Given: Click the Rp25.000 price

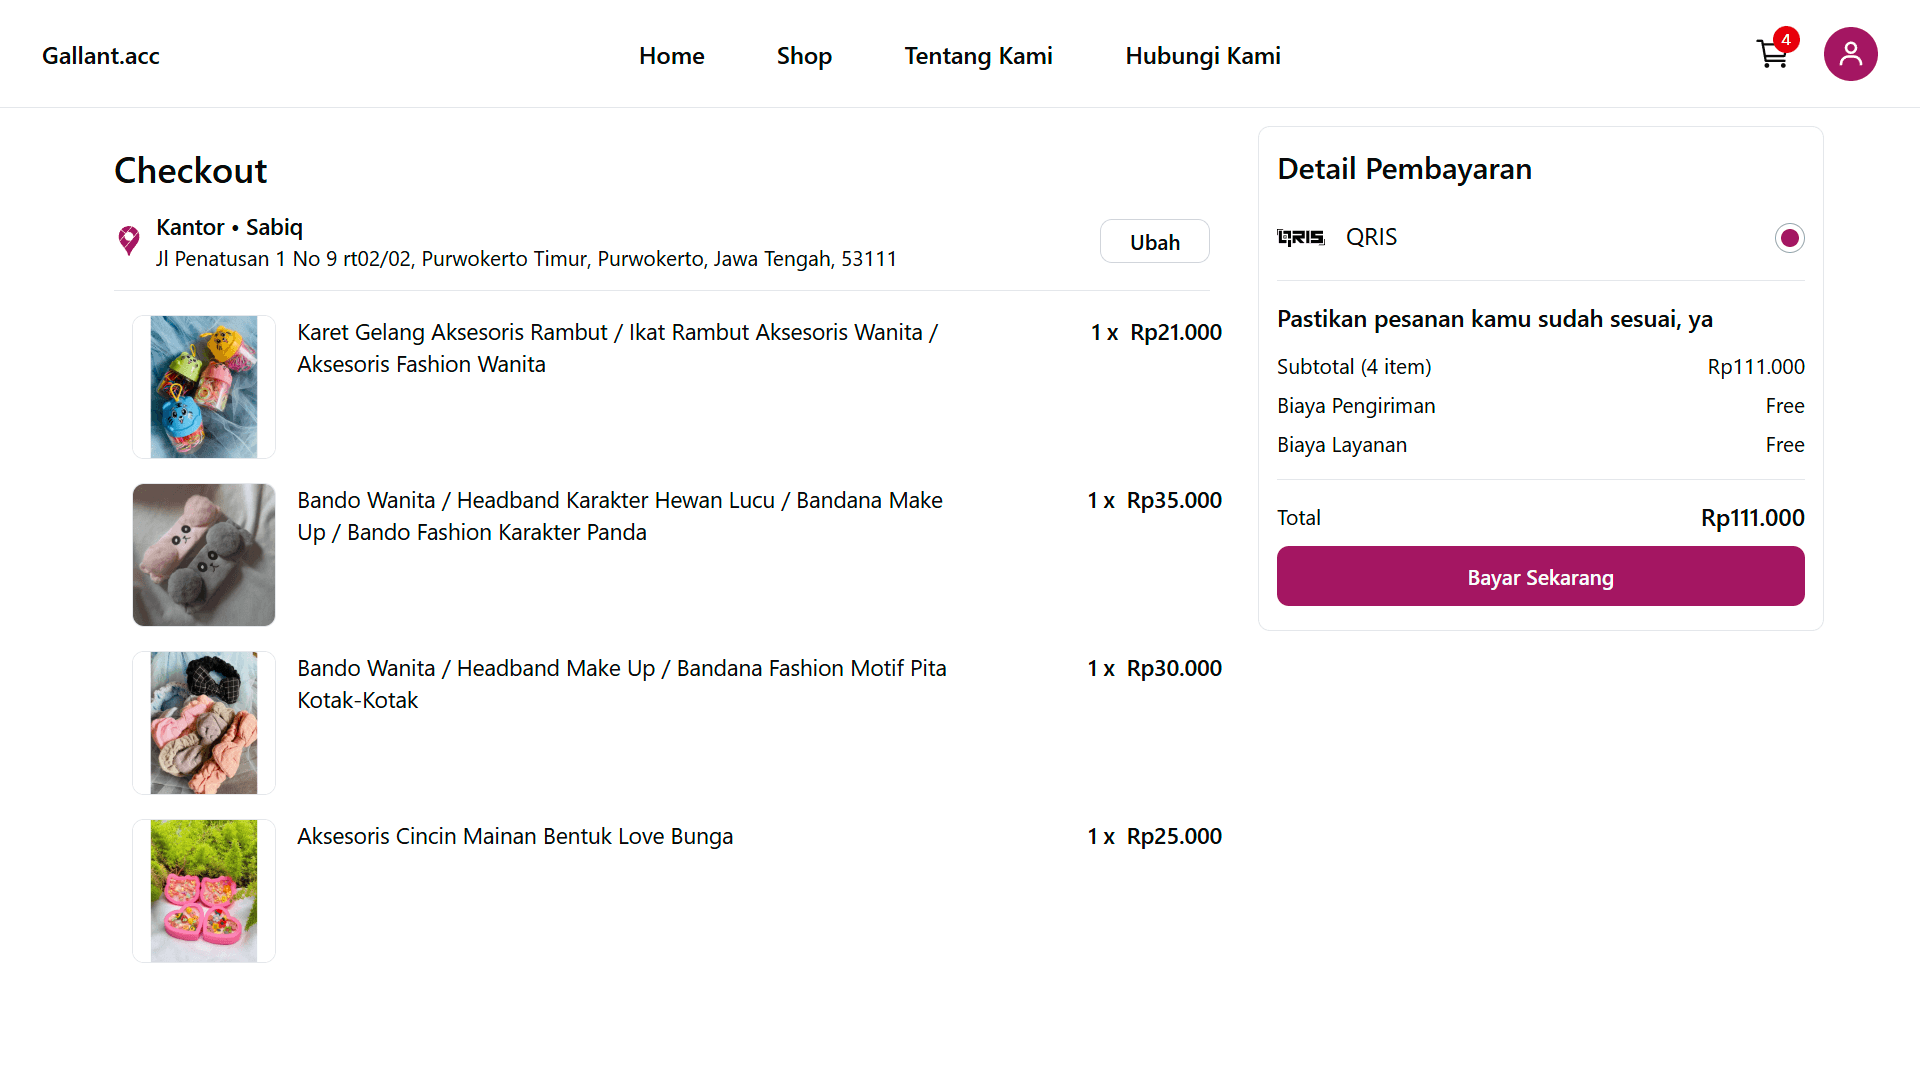Looking at the screenshot, I should 1174,836.
